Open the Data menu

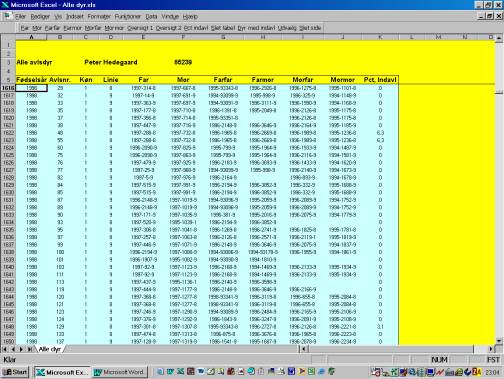click(151, 16)
